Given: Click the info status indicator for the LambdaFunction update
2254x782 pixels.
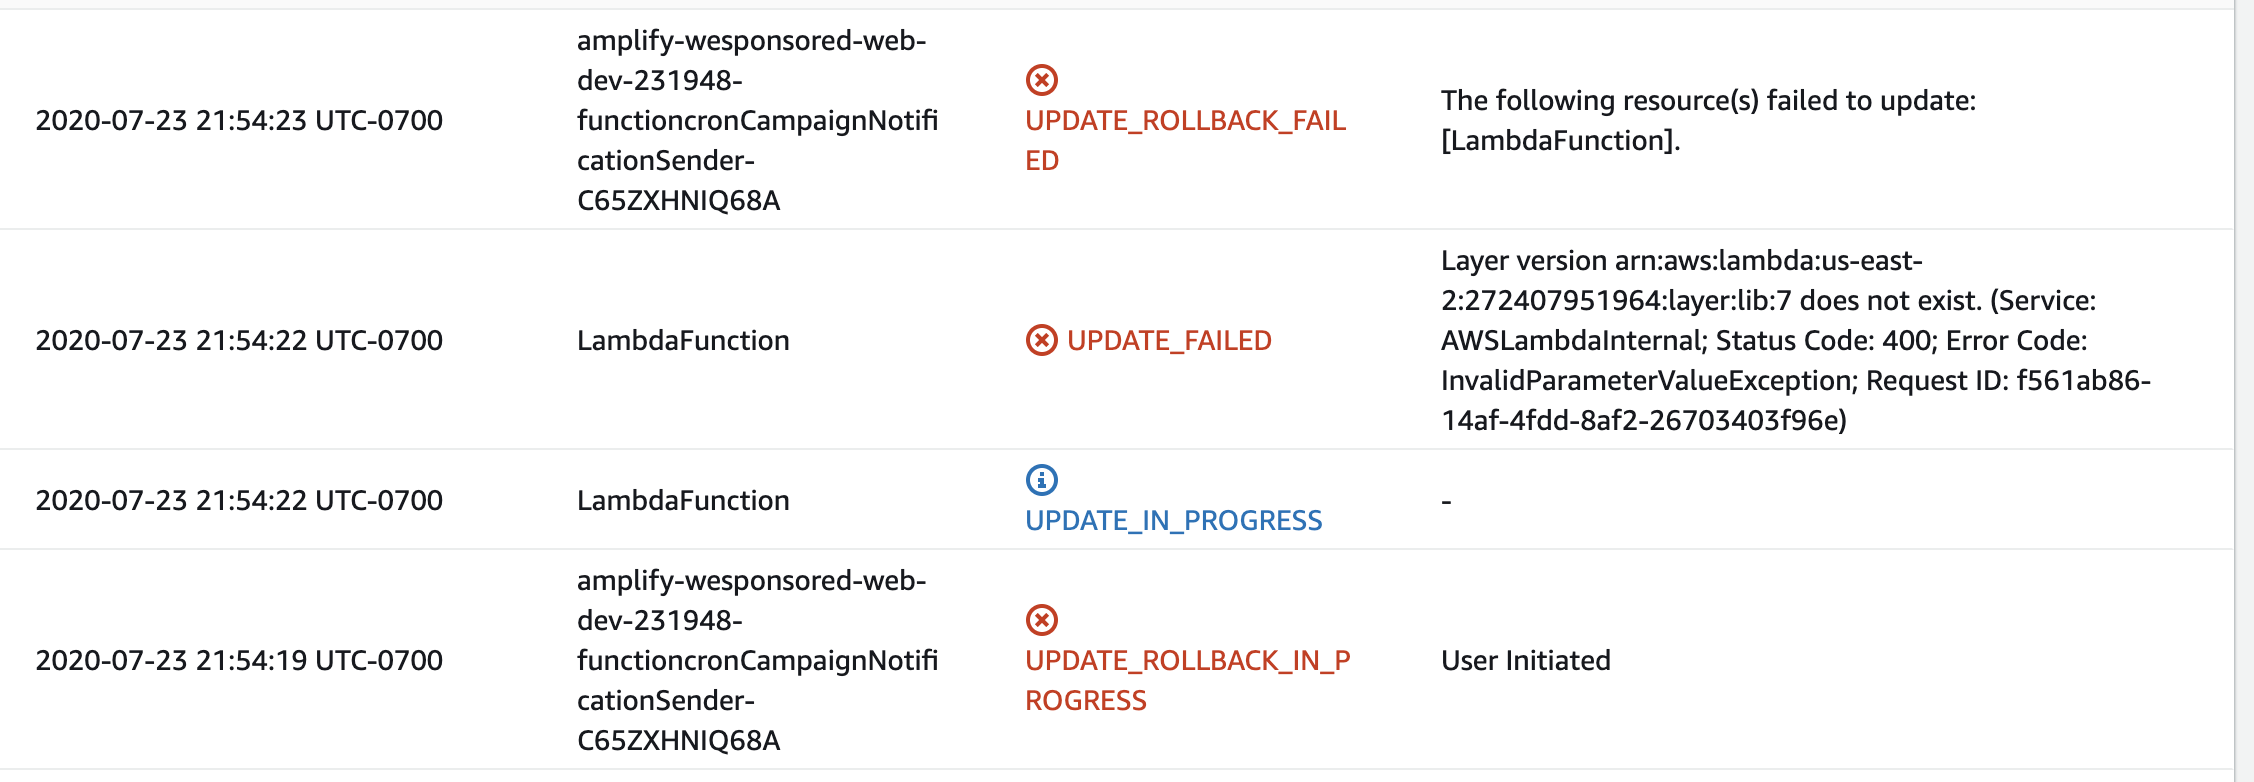Looking at the screenshot, I should (x=1041, y=480).
